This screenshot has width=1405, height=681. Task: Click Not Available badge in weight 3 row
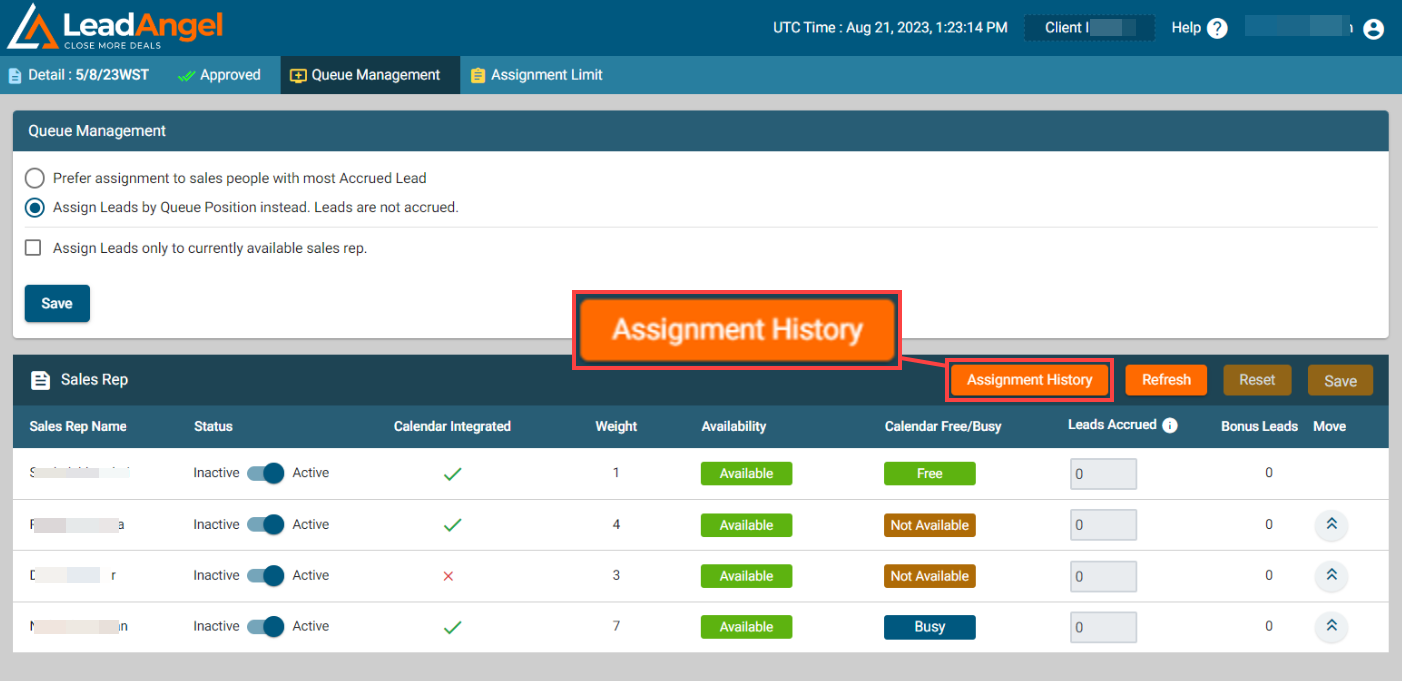coord(929,576)
